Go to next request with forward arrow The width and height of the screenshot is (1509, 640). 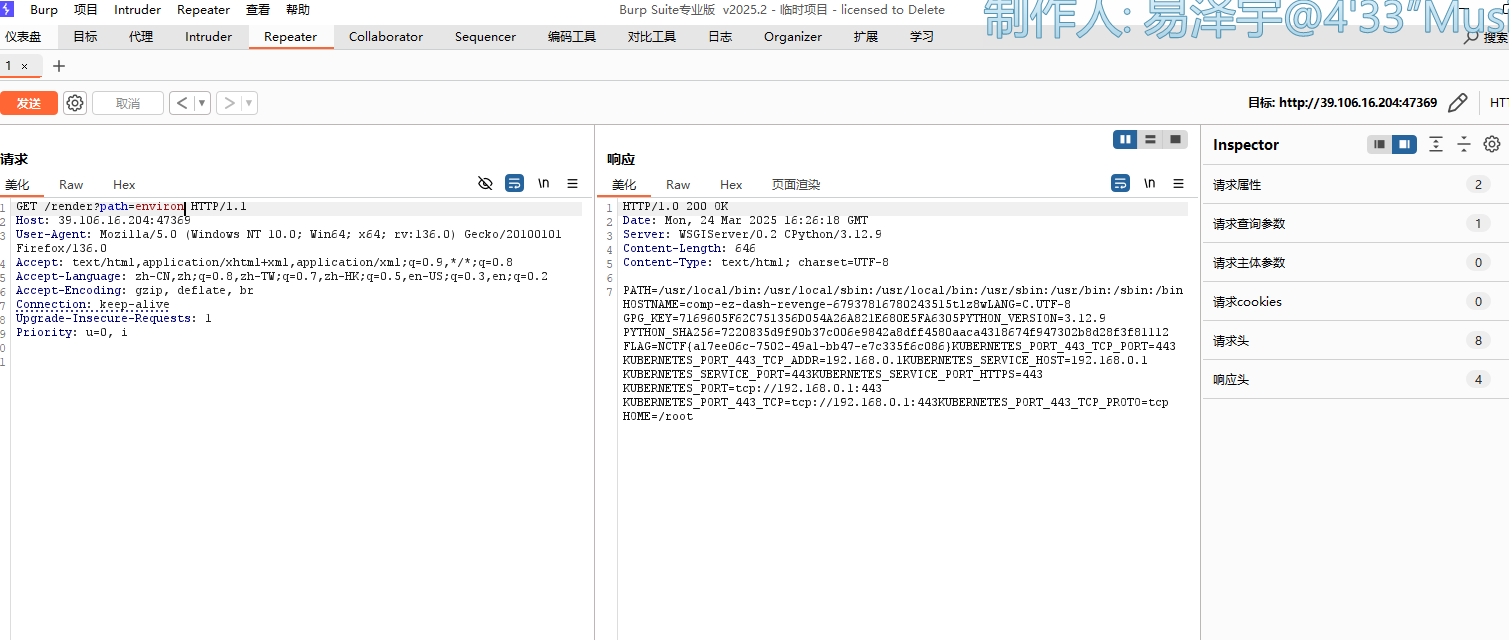point(229,102)
